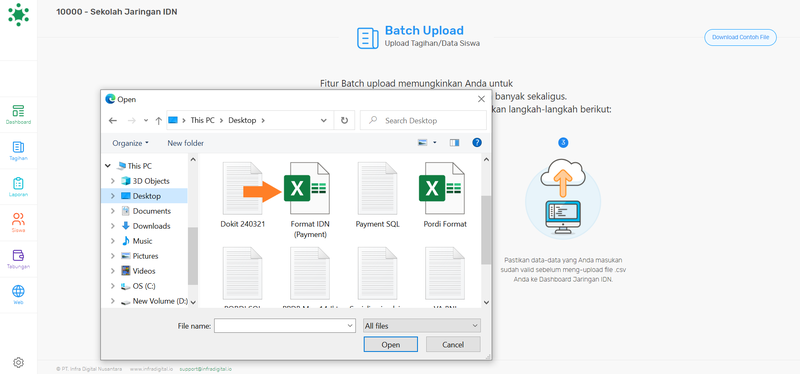Open the Organize menu dropdown
Image resolution: width=800 pixels, height=374 pixels.
[x=131, y=143]
